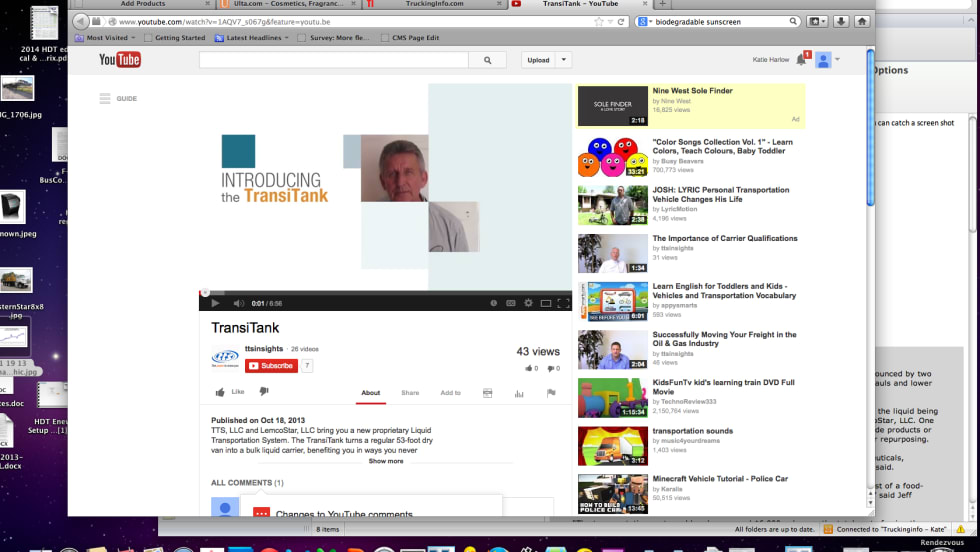Open the notifications bell
The image size is (980, 552).
point(801,60)
